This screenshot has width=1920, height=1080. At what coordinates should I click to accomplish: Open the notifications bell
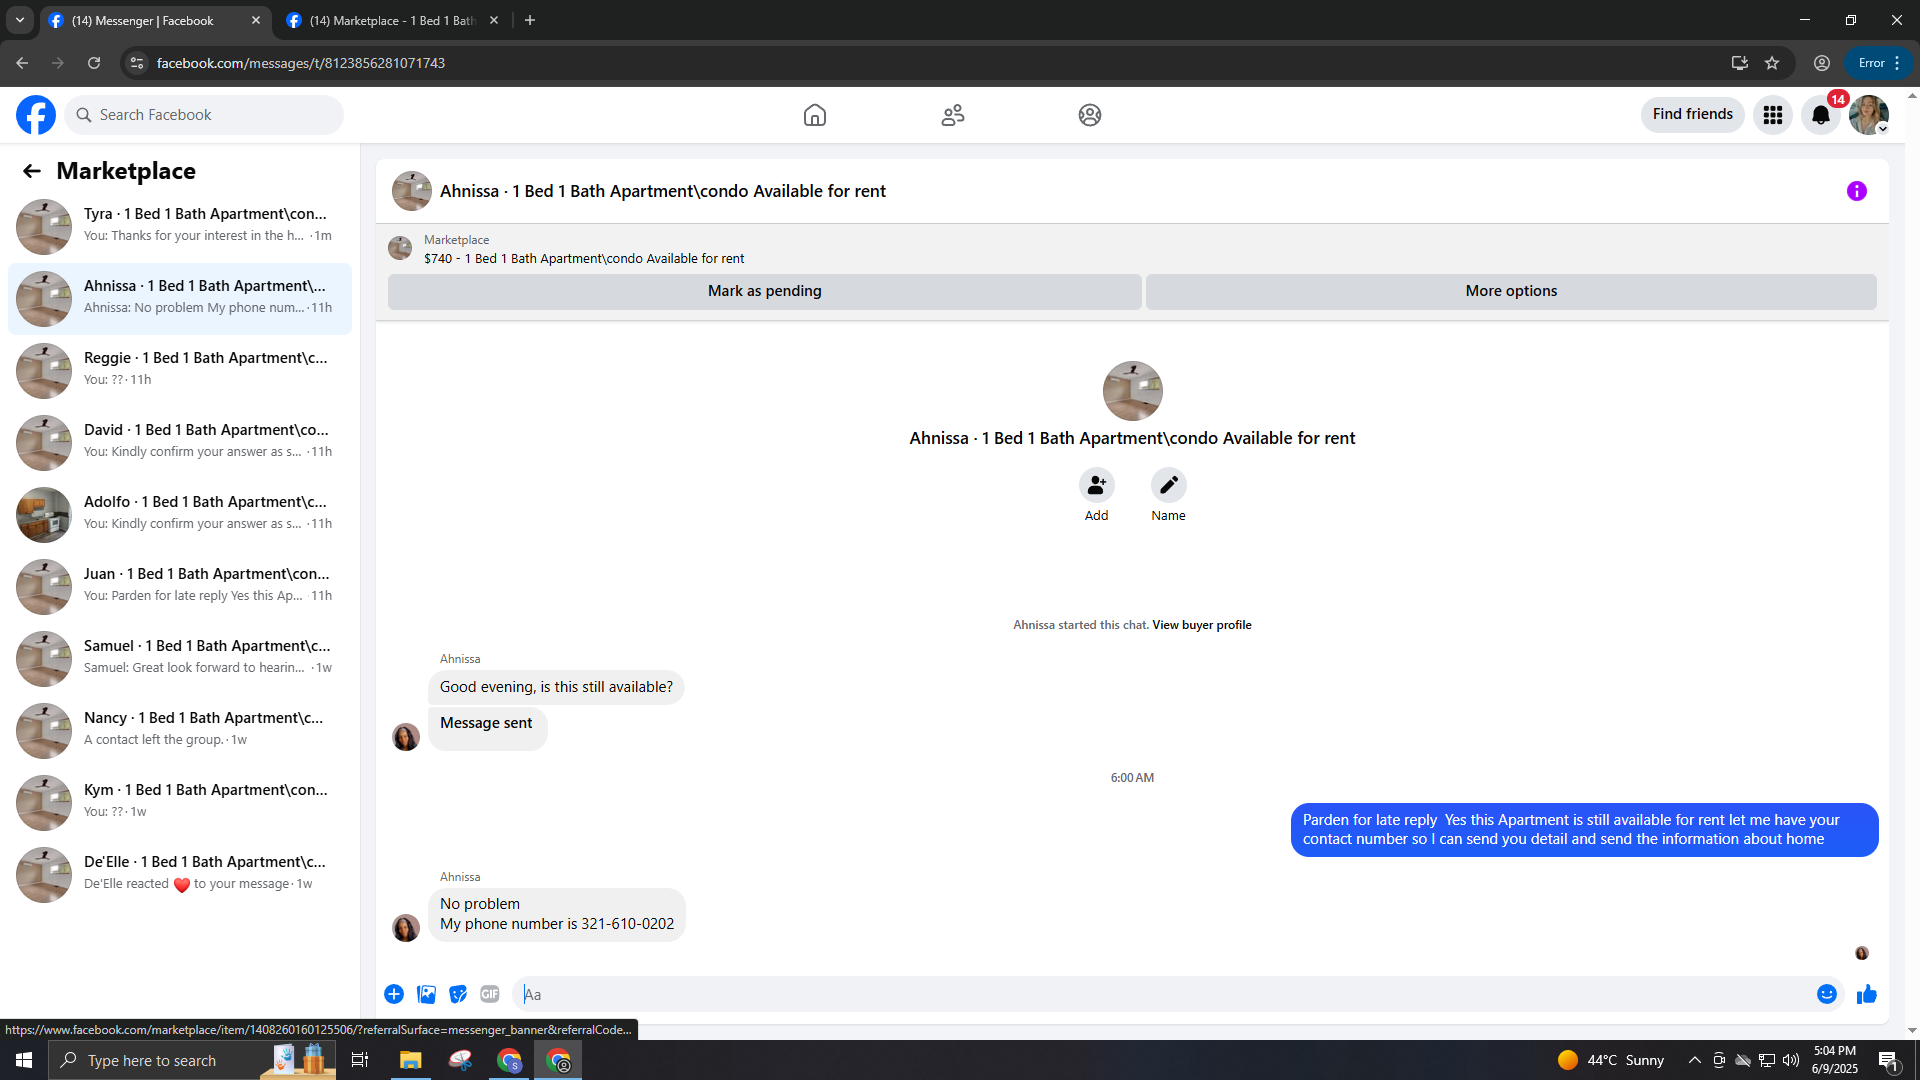coord(1821,115)
